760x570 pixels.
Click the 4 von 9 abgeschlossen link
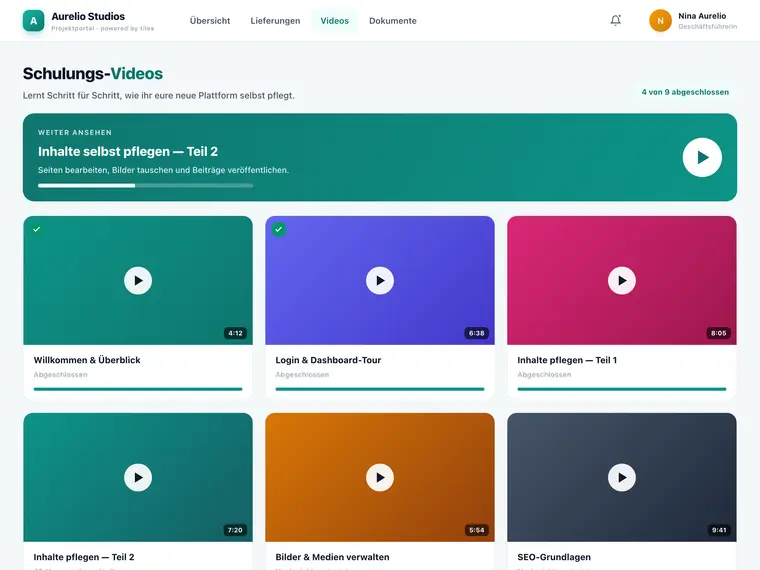(x=685, y=92)
